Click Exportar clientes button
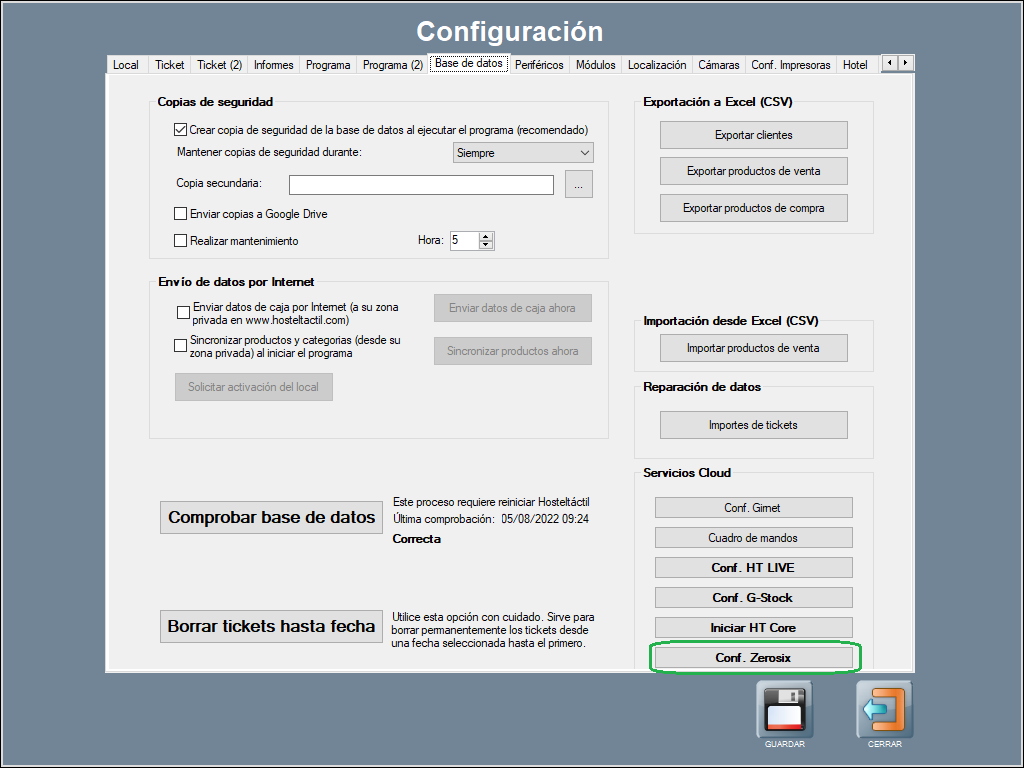Image resolution: width=1024 pixels, height=768 pixels. (753, 135)
